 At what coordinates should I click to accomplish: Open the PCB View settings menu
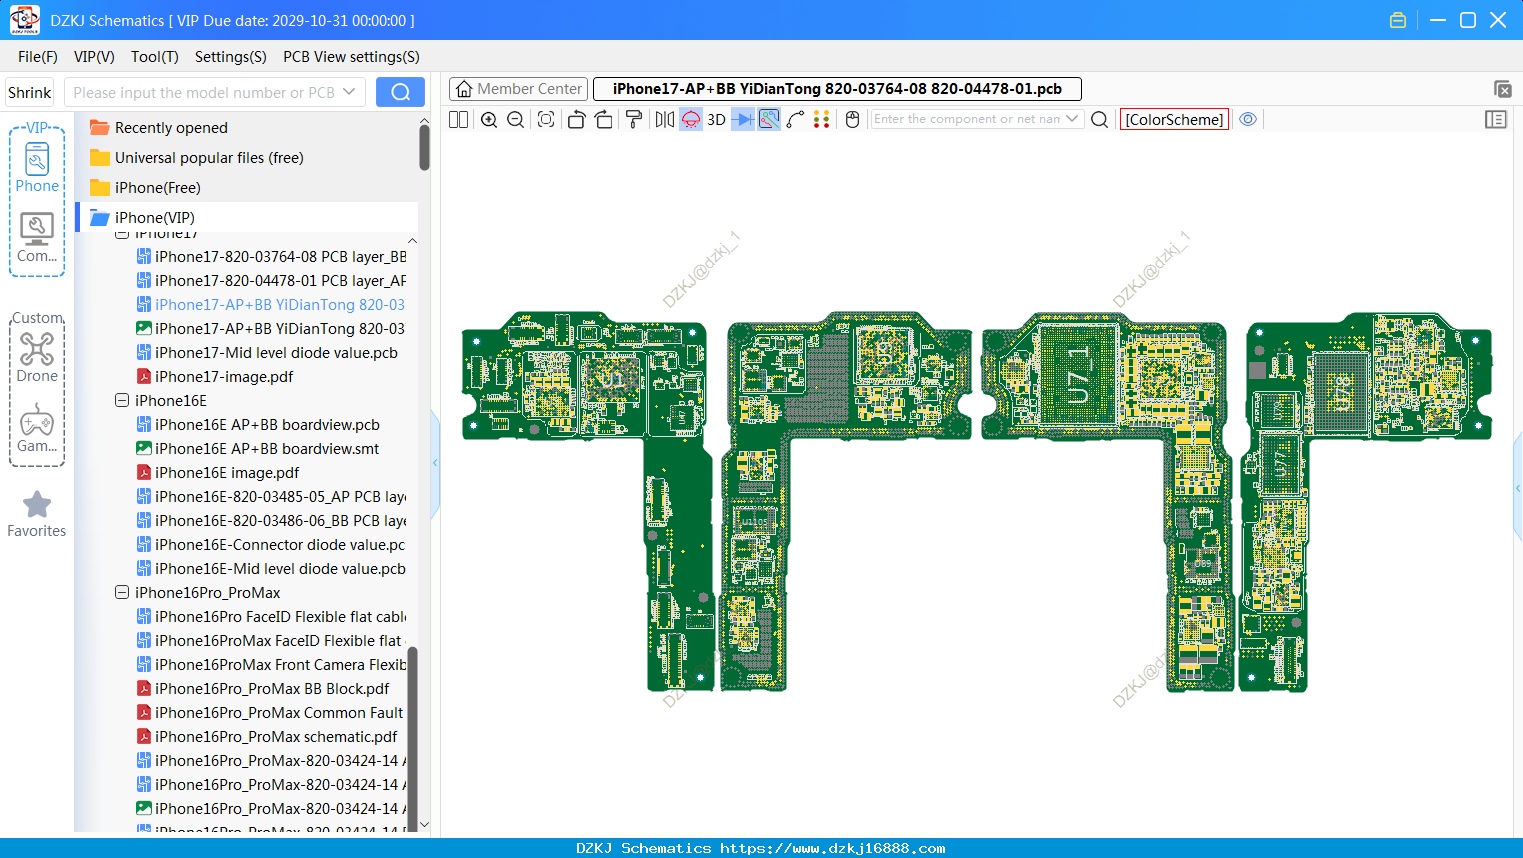(351, 57)
